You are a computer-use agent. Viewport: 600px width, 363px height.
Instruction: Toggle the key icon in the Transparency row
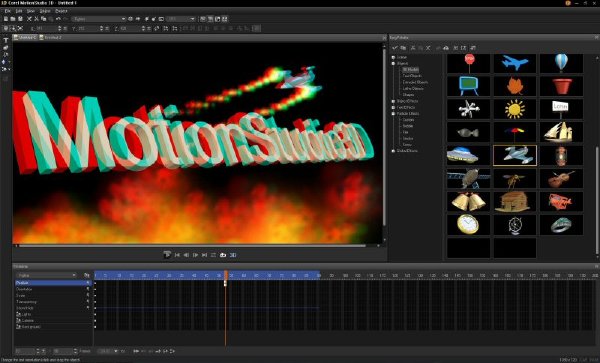pyautogui.click(x=88, y=301)
